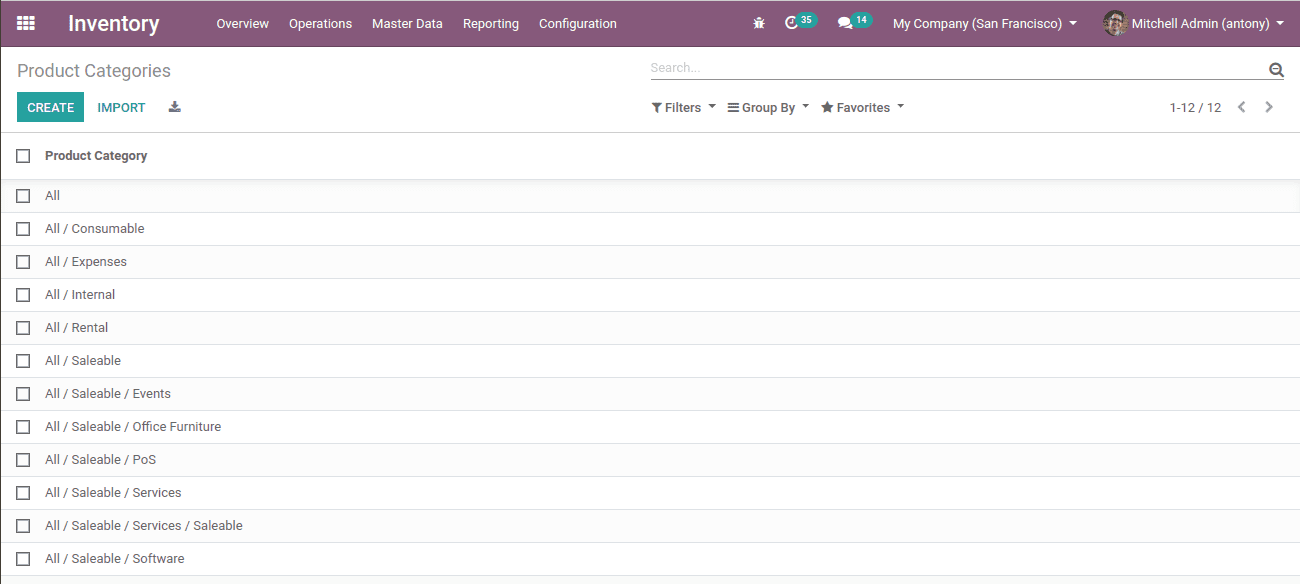Tick All / Saleable / Software checkbox

point(23,559)
